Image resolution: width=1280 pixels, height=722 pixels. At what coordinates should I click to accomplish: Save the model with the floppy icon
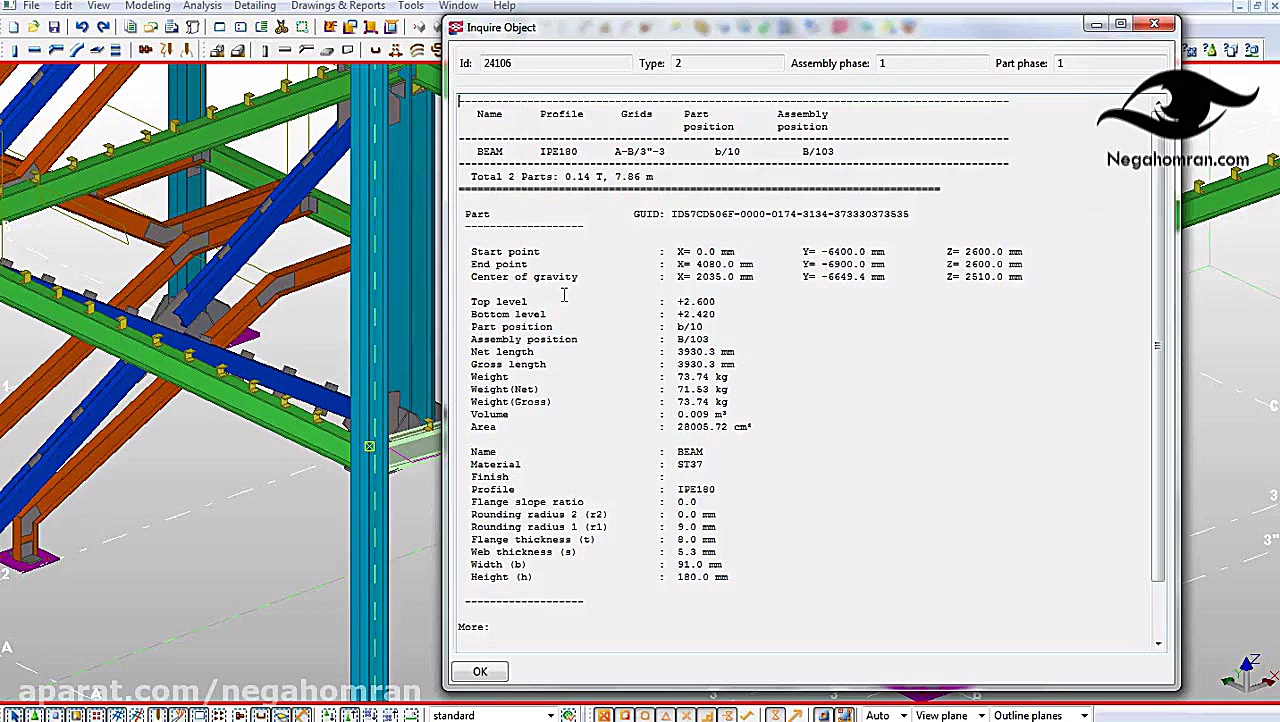[54, 27]
